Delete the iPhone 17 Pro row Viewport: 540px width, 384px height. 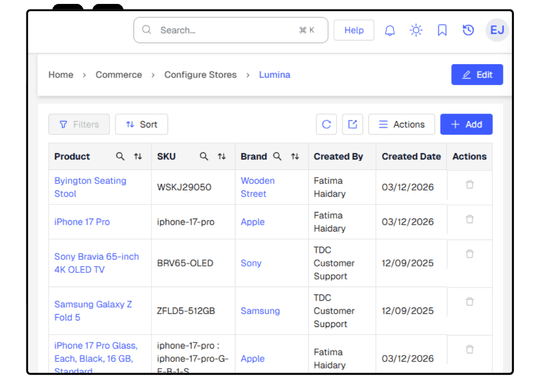coord(469,219)
